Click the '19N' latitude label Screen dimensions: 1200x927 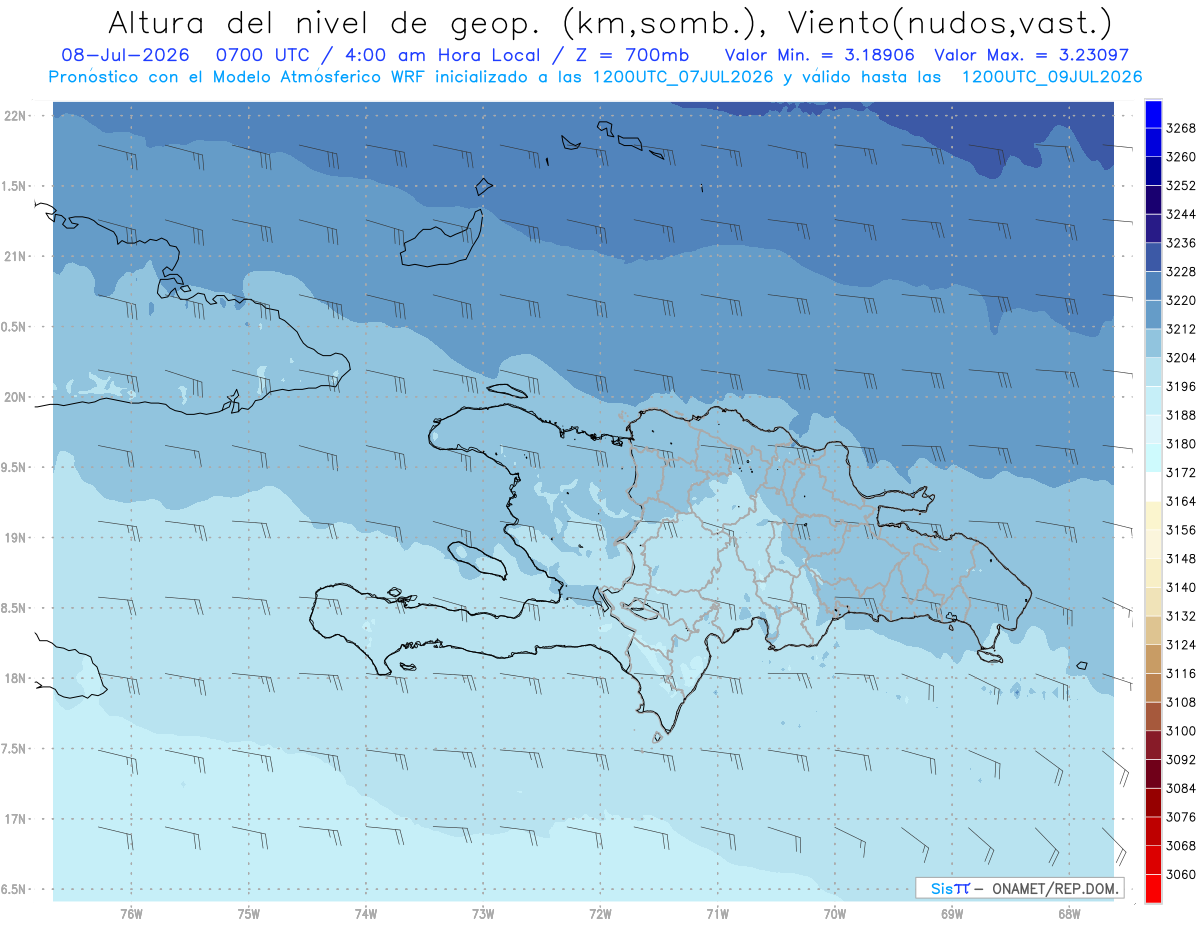pyautogui.click(x=16, y=538)
